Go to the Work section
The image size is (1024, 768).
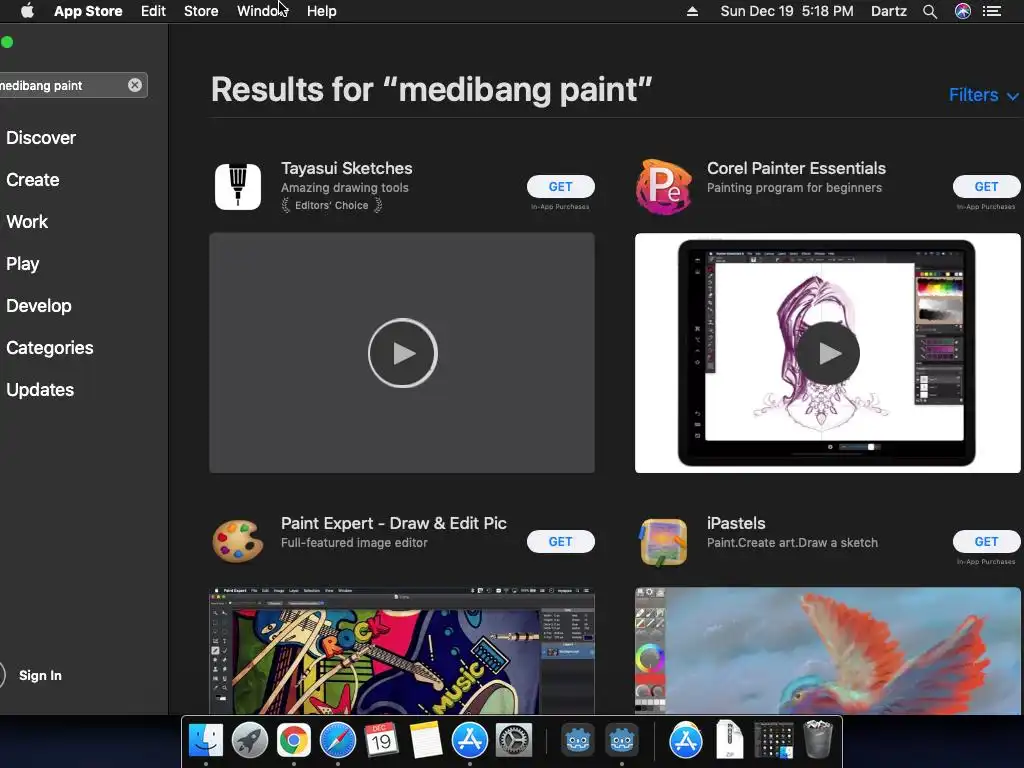pyautogui.click(x=27, y=221)
